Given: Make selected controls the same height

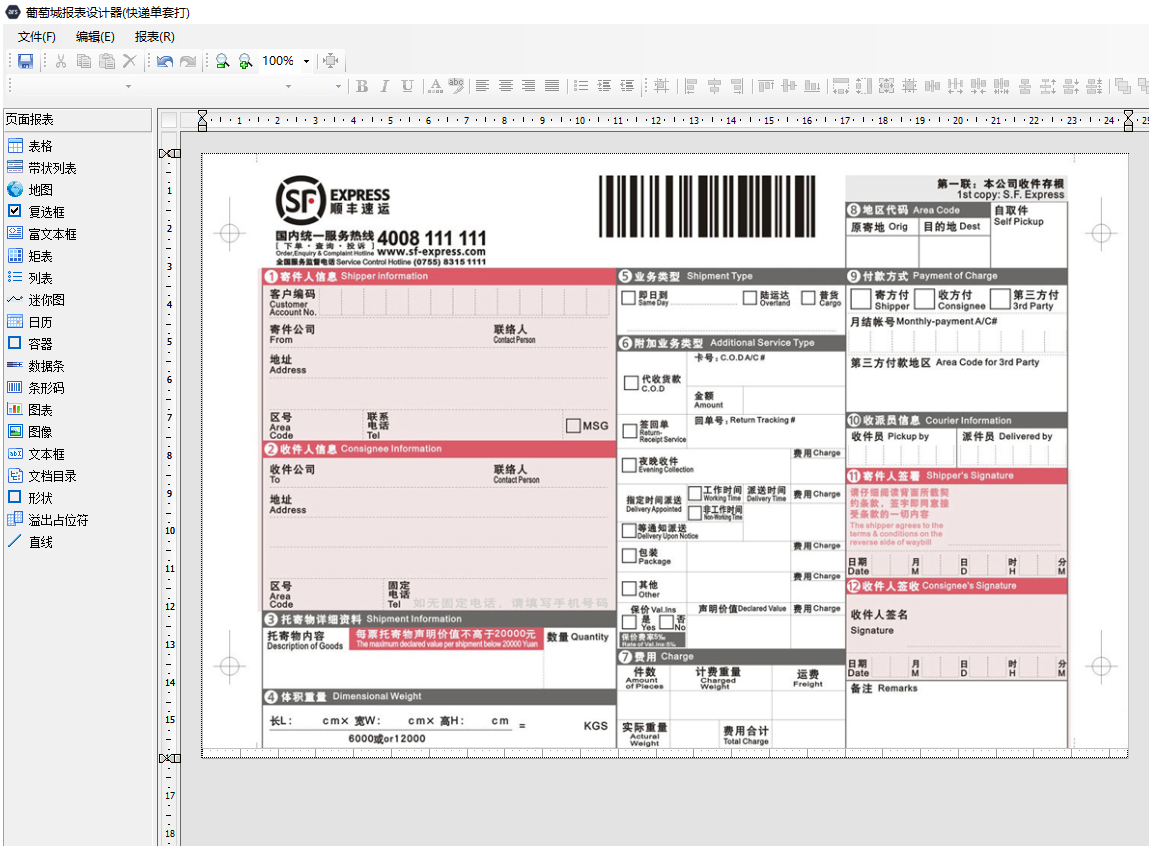Looking at the screenshot, I should point(864,86).
